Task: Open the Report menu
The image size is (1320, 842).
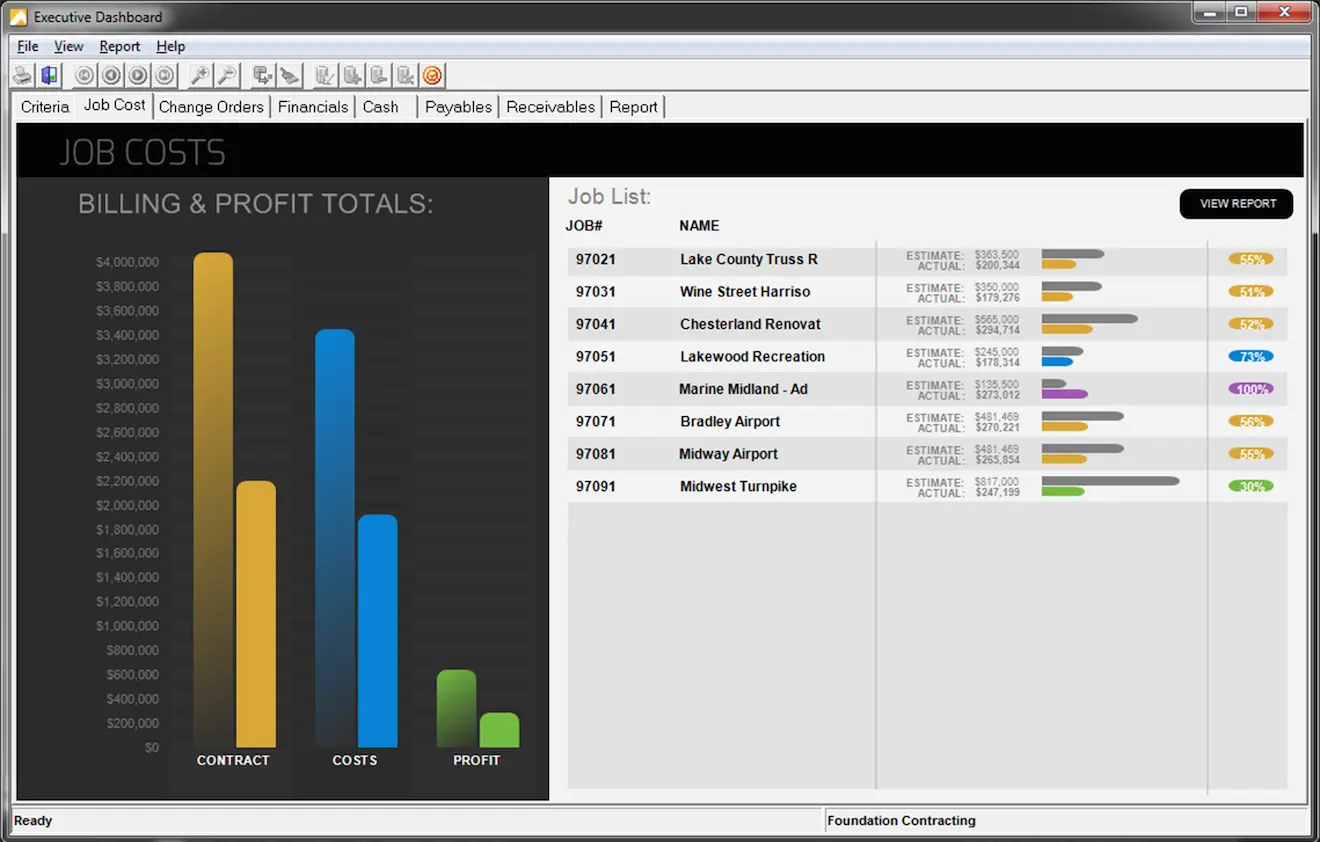Action: [x=119, y=46]
